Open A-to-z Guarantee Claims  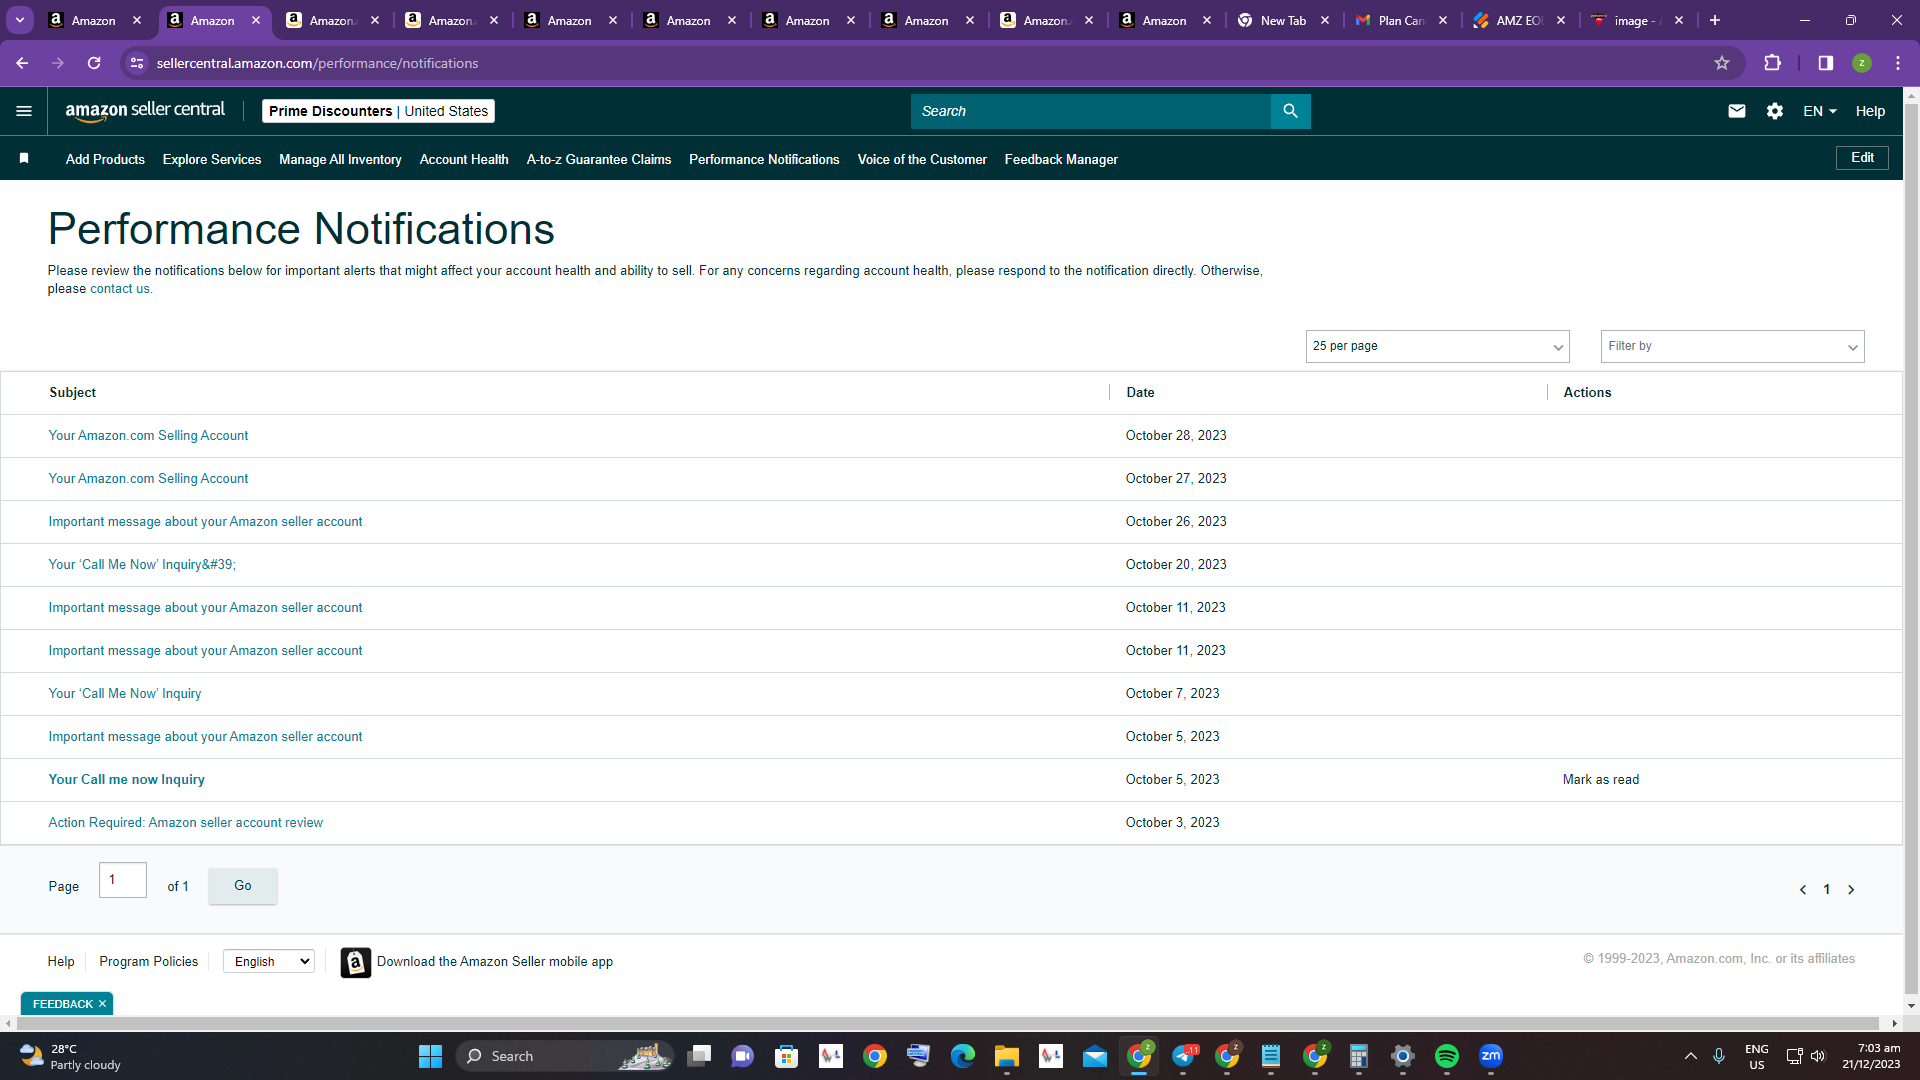coord(599,160)
